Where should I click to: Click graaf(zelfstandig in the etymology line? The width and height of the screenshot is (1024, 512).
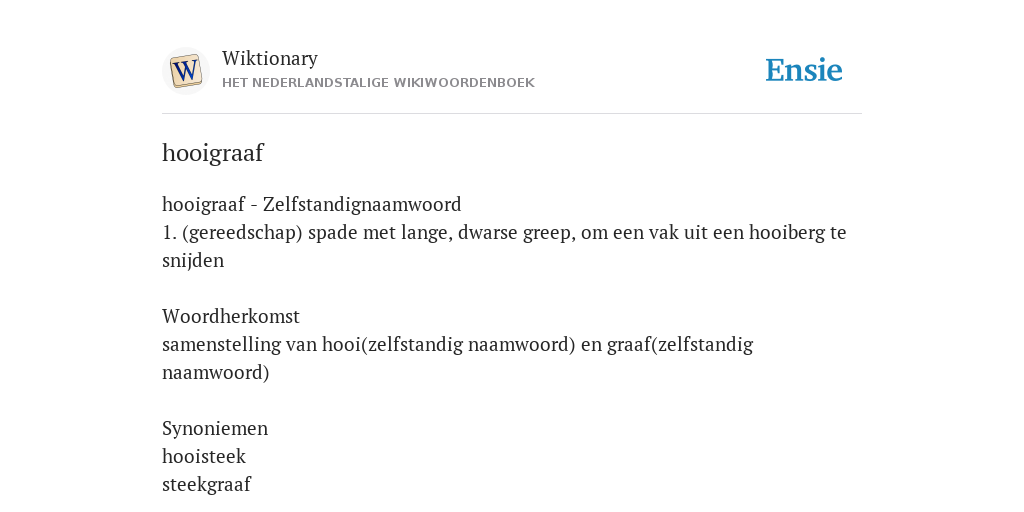pyautogui.click(x=680, y=345)
